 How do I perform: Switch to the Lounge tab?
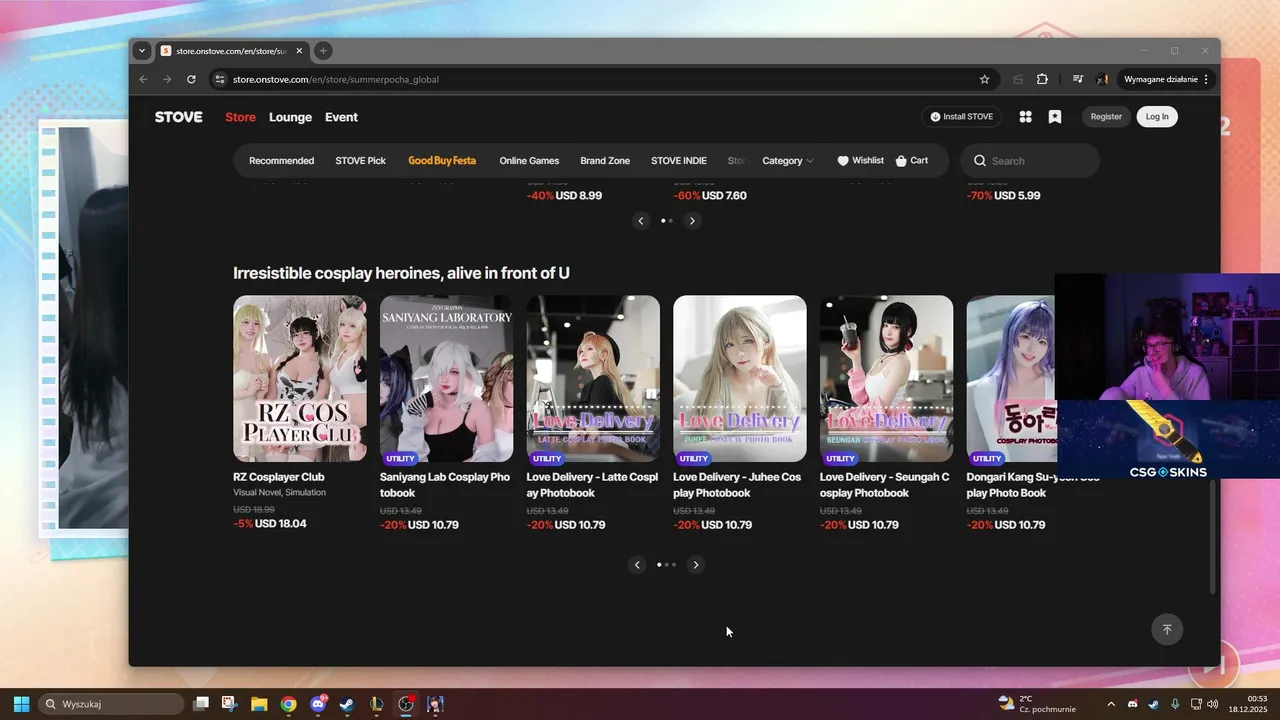(x=290, y=117)
